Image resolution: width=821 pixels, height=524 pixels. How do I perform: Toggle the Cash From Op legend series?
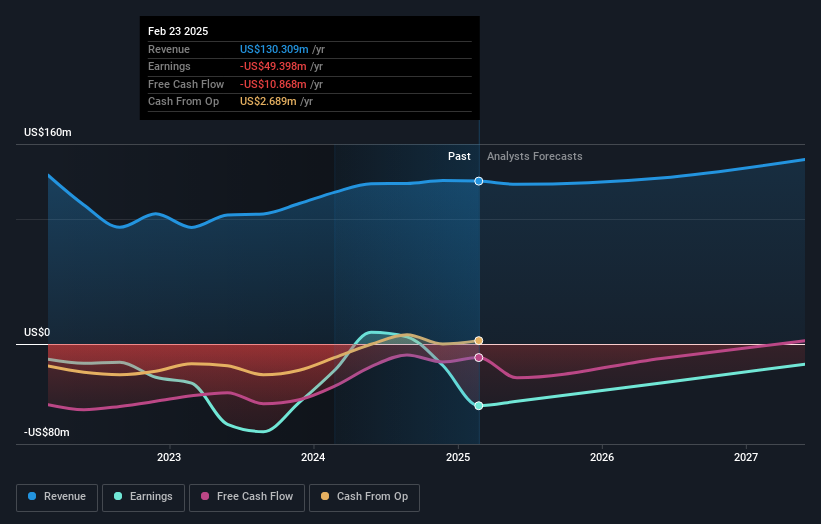point(364,497)
